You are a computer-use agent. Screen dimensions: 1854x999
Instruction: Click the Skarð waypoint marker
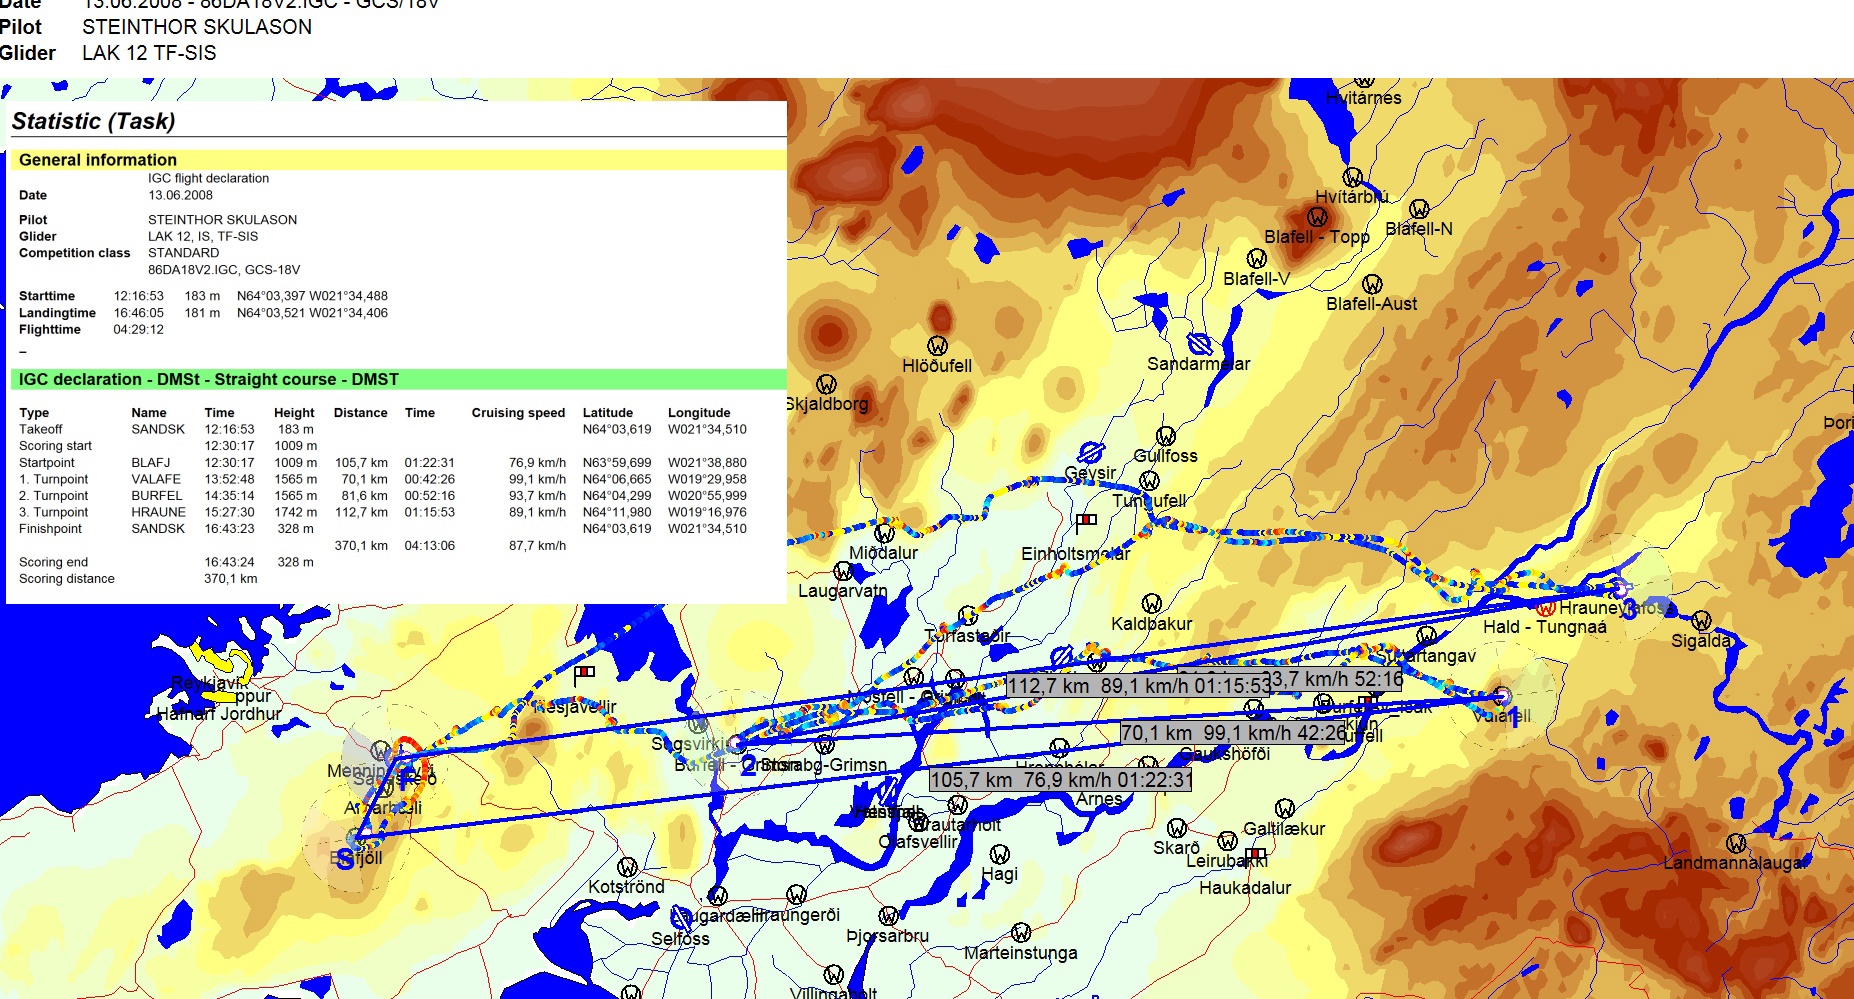(1177, 828)
